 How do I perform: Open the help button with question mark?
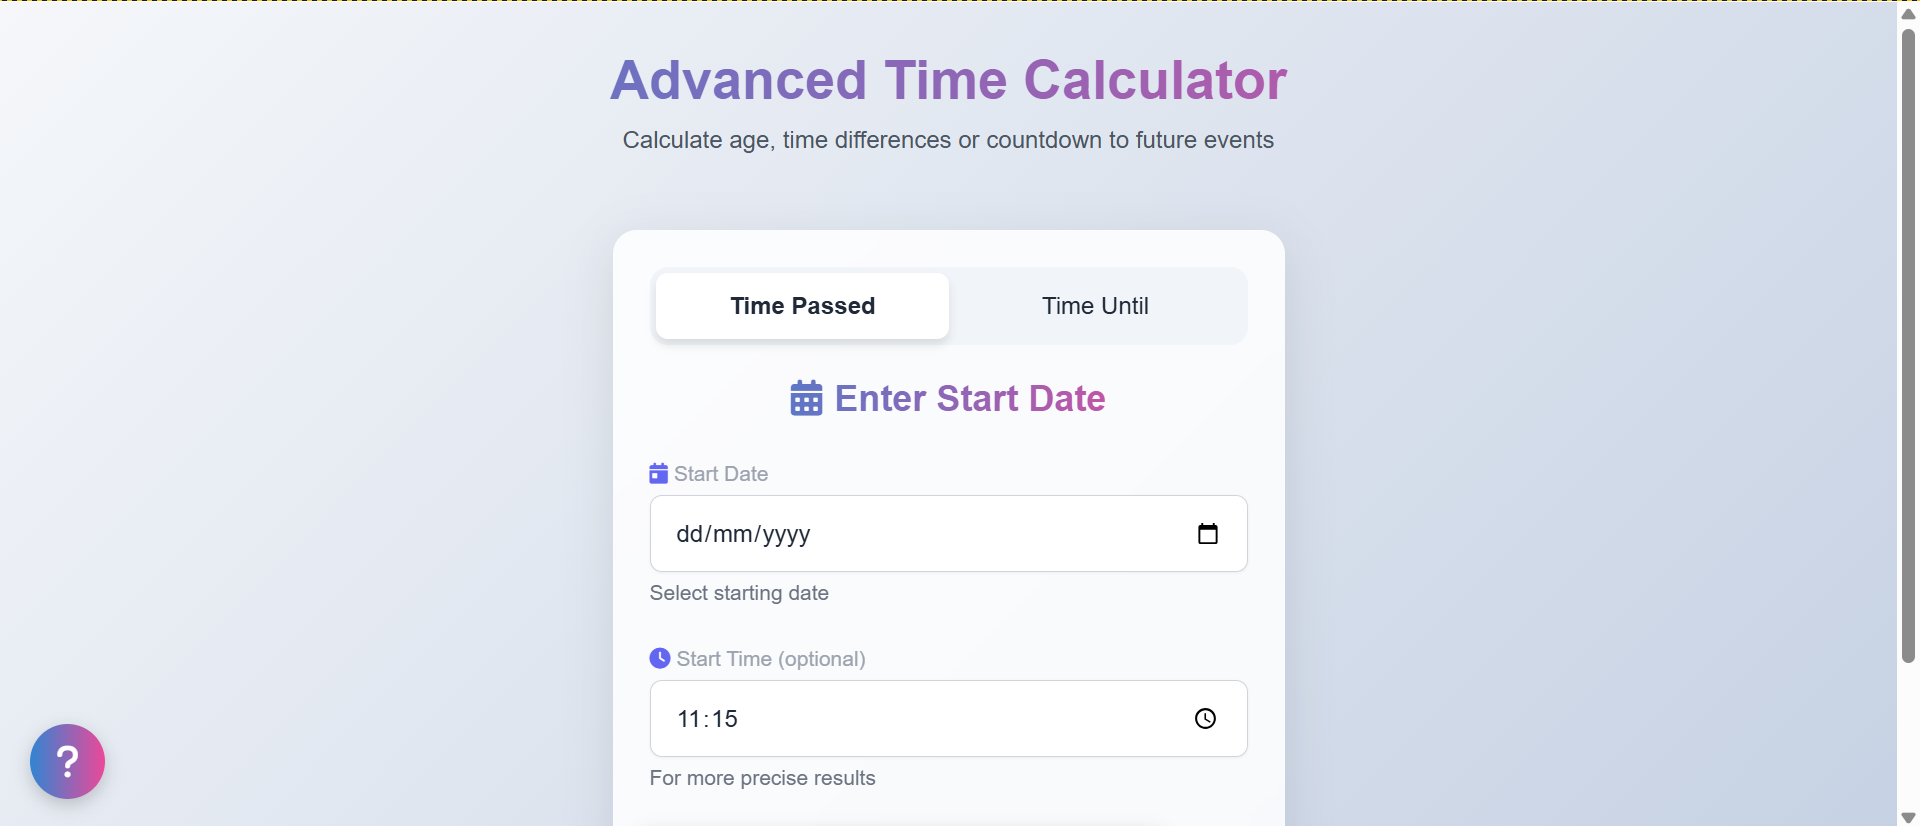[x=66, y=761]
